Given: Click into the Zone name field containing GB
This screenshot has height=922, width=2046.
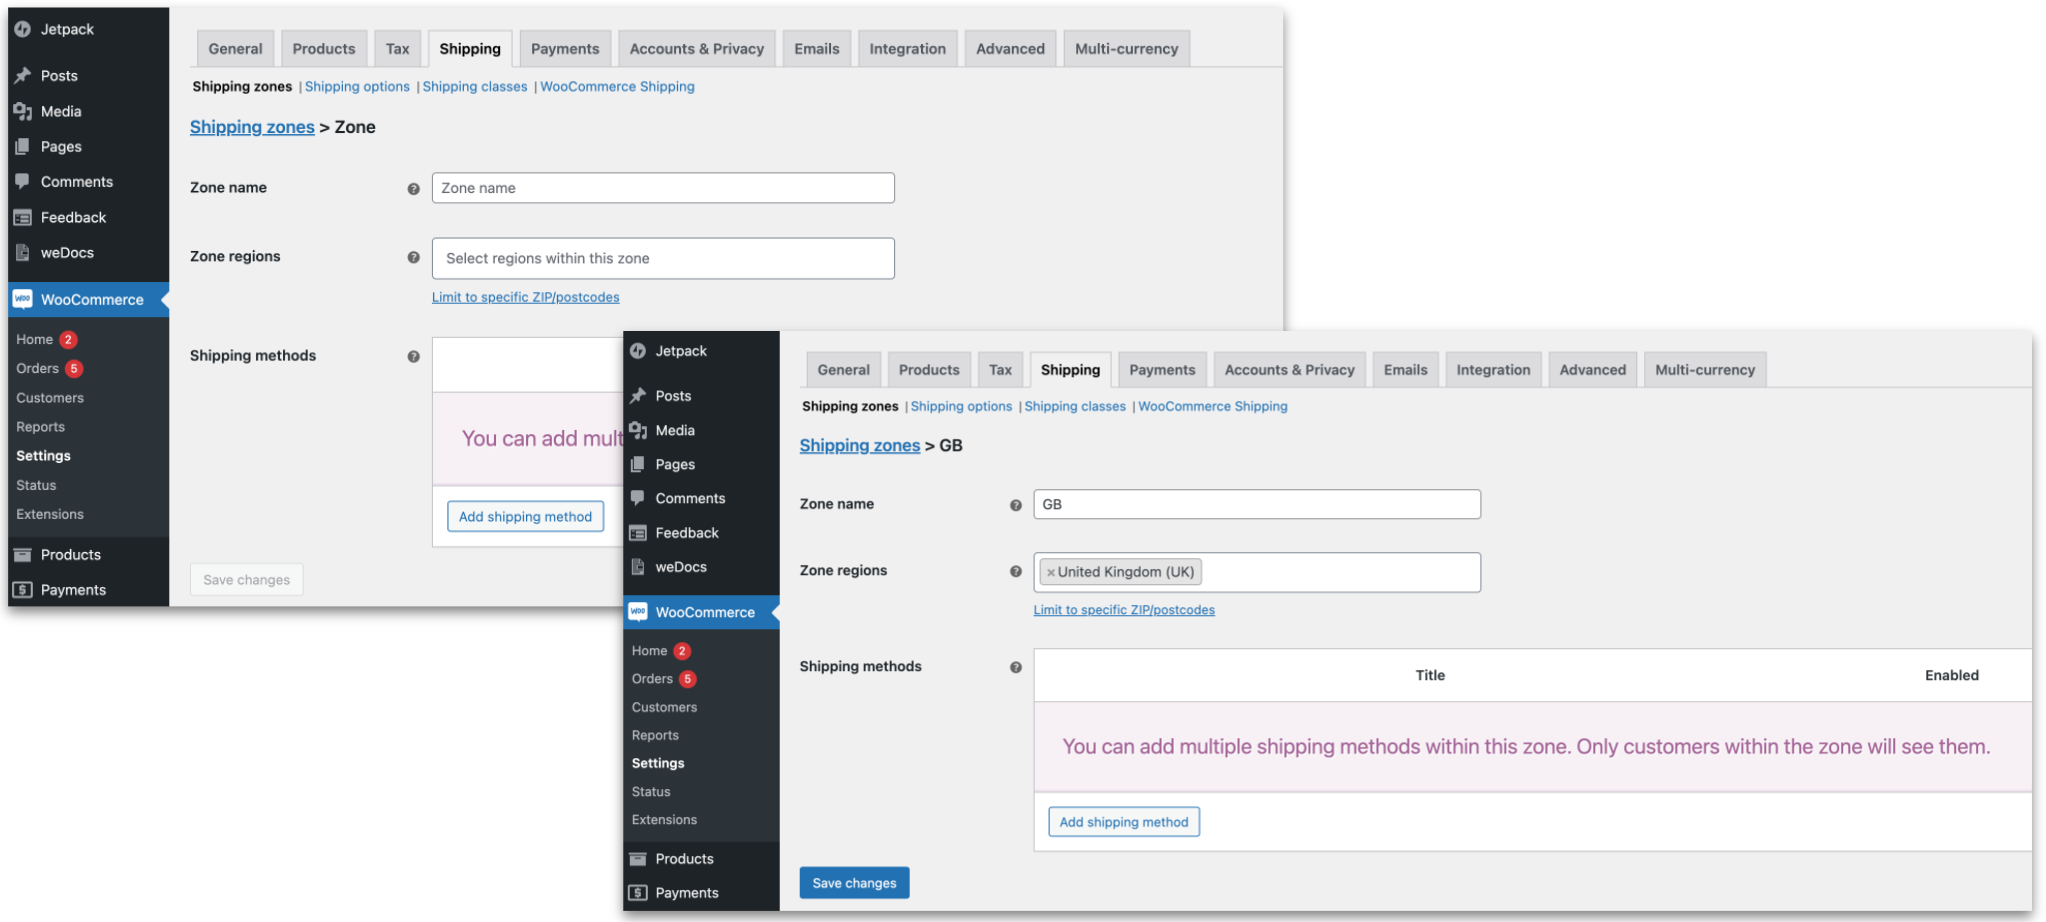Looking at the screenshot, I should coord(1256,504).
